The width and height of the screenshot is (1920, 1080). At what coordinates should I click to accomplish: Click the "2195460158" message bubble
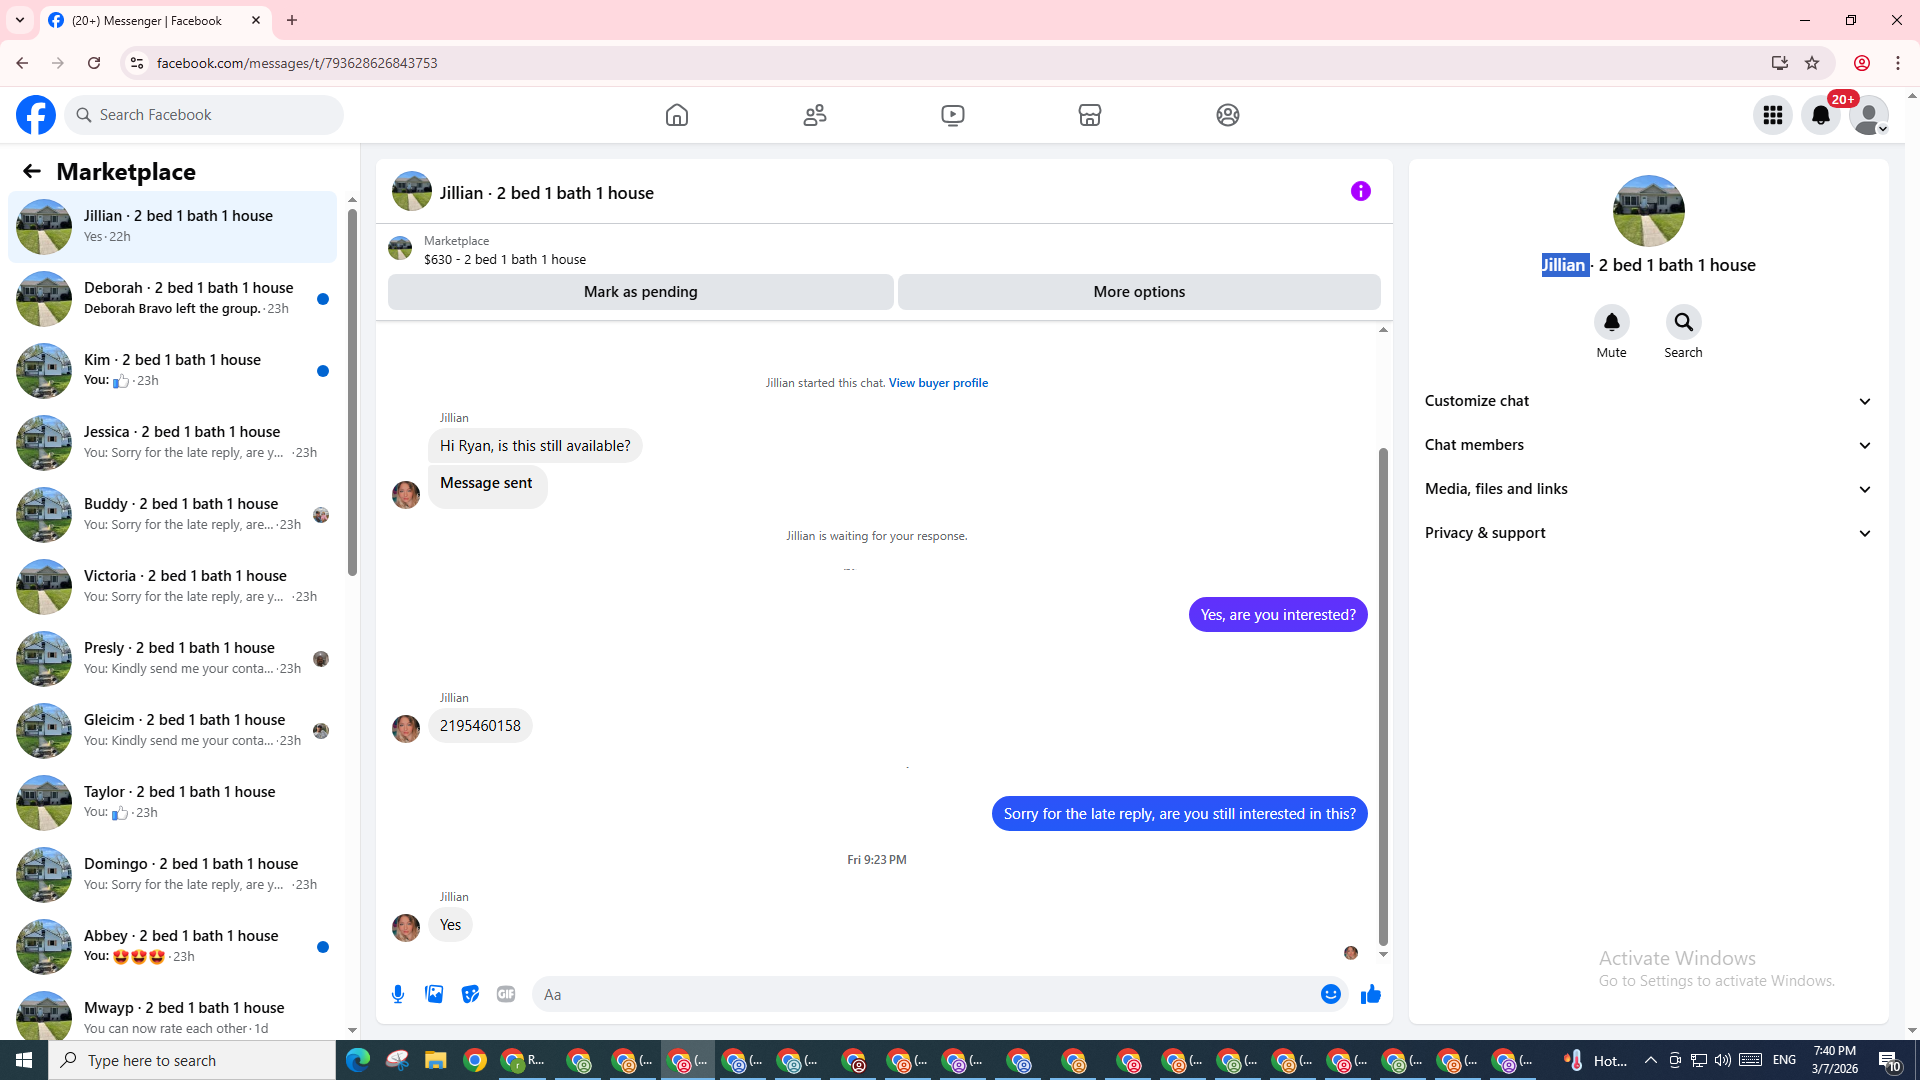tap(480, 726)
